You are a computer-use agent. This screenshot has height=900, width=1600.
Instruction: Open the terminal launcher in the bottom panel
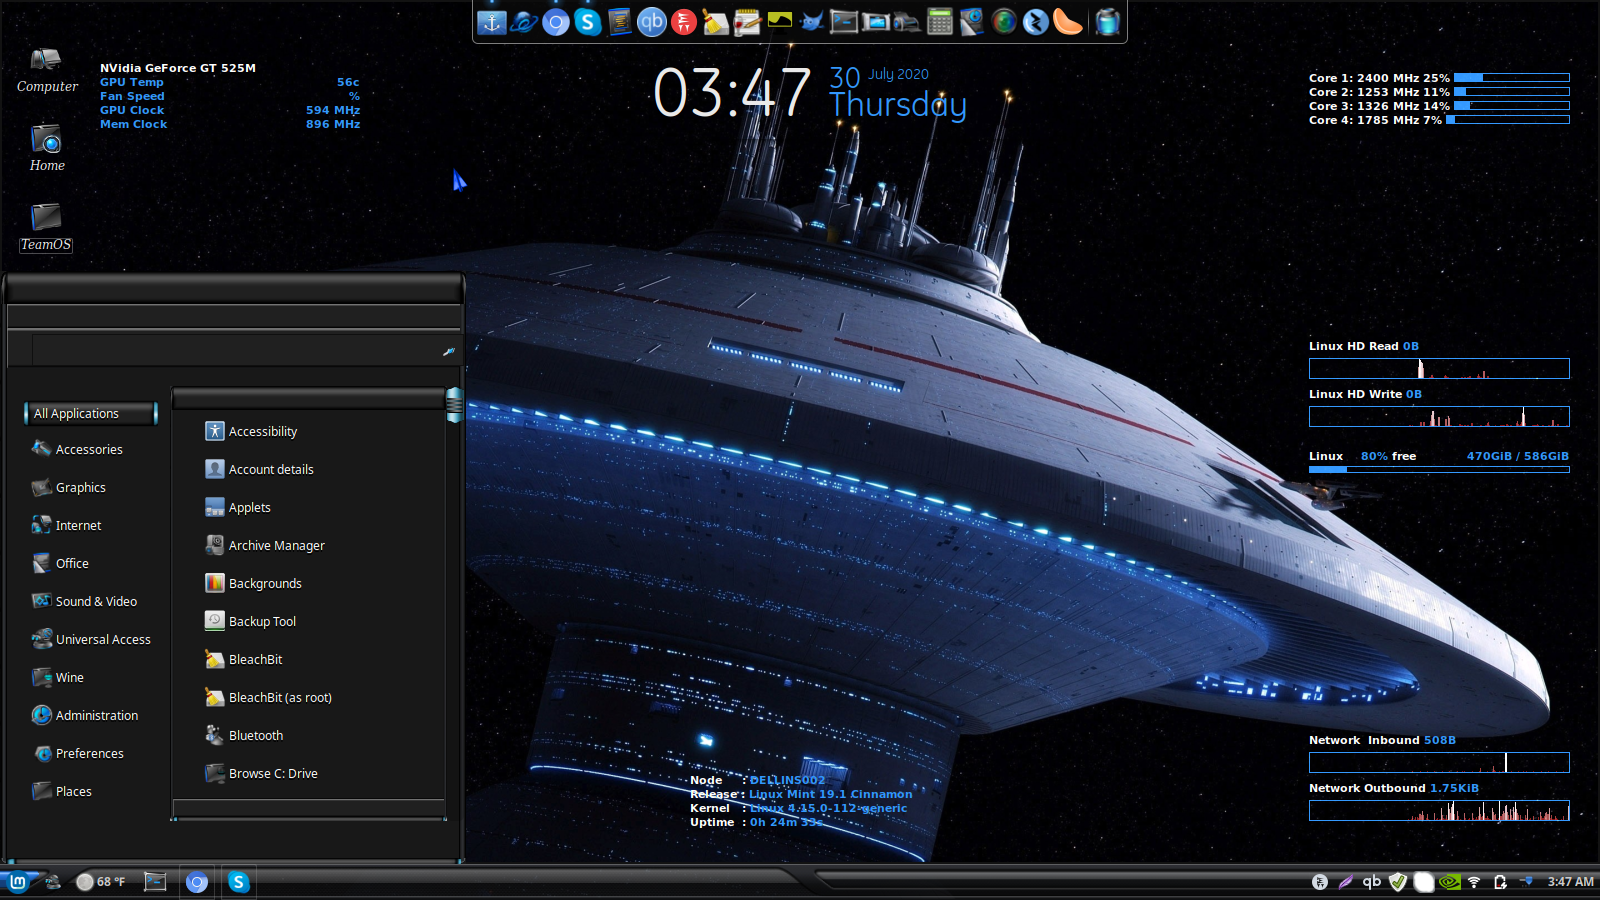tap(155, 881)
